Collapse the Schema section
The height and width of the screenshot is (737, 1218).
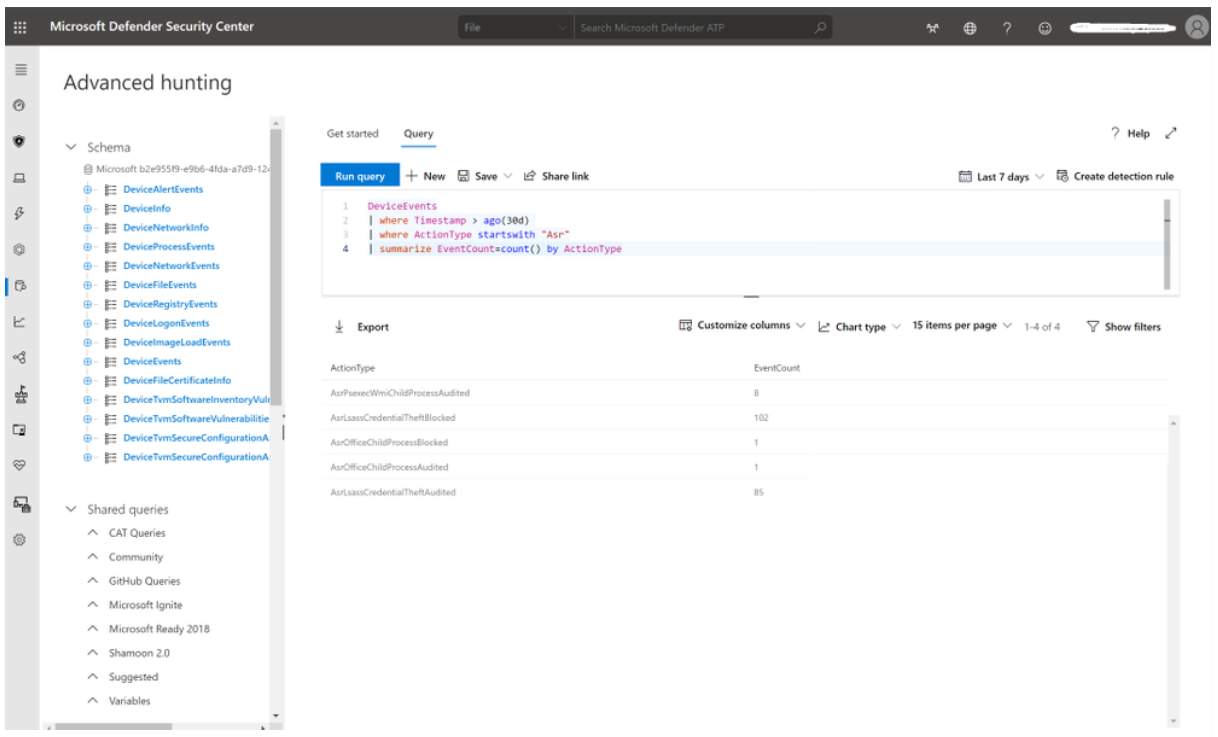[71, 147]
